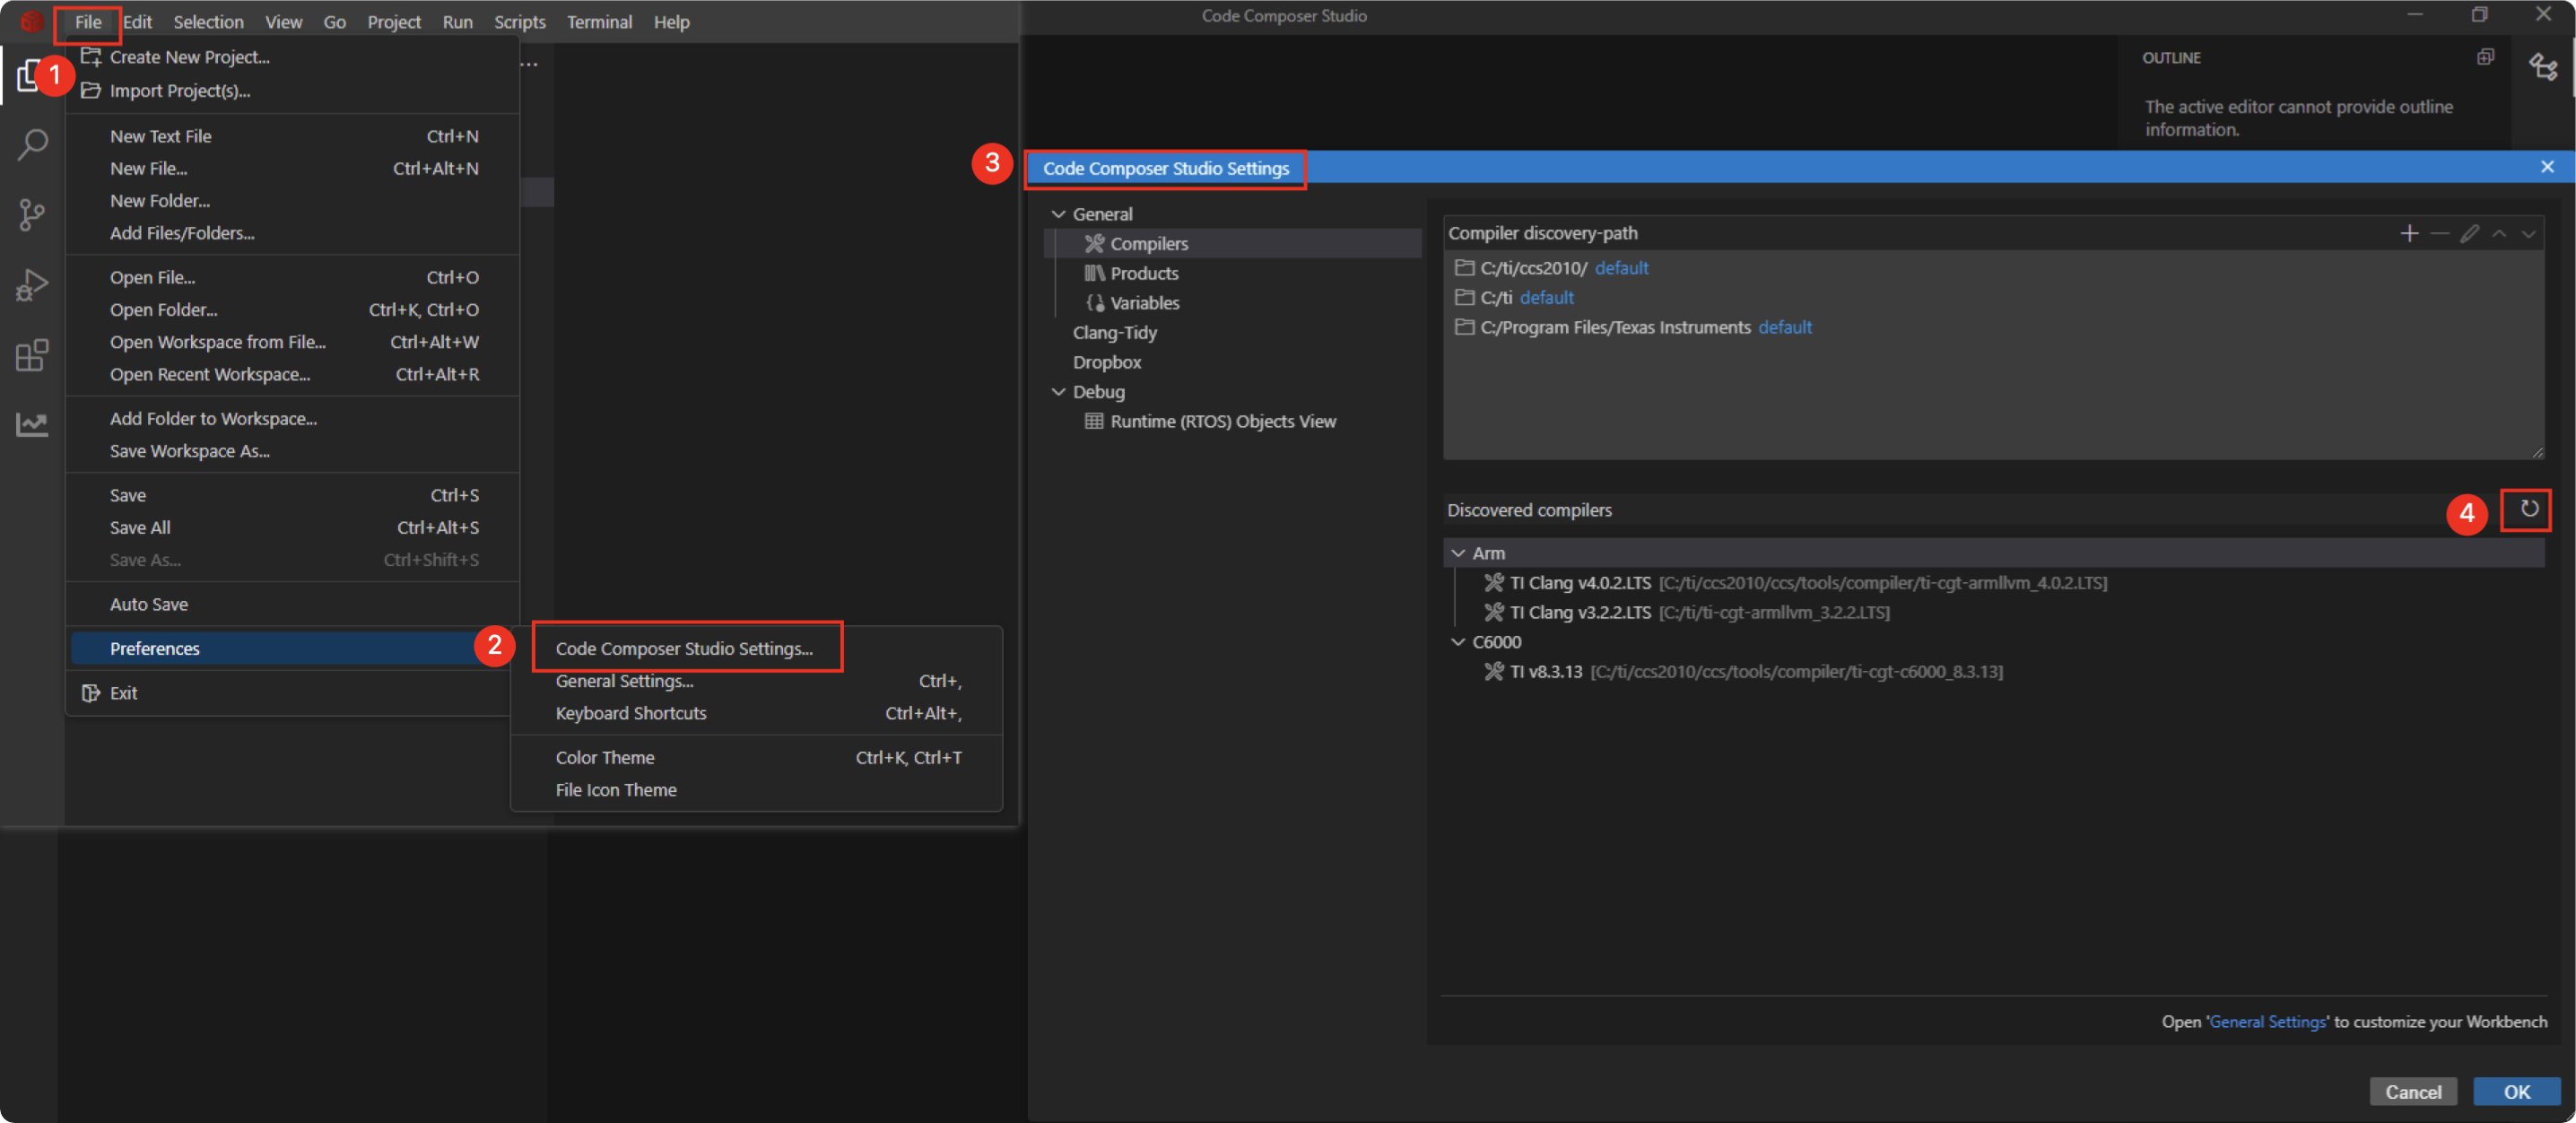Open the Go menu

pyautogui.click(x=335, y=21)
